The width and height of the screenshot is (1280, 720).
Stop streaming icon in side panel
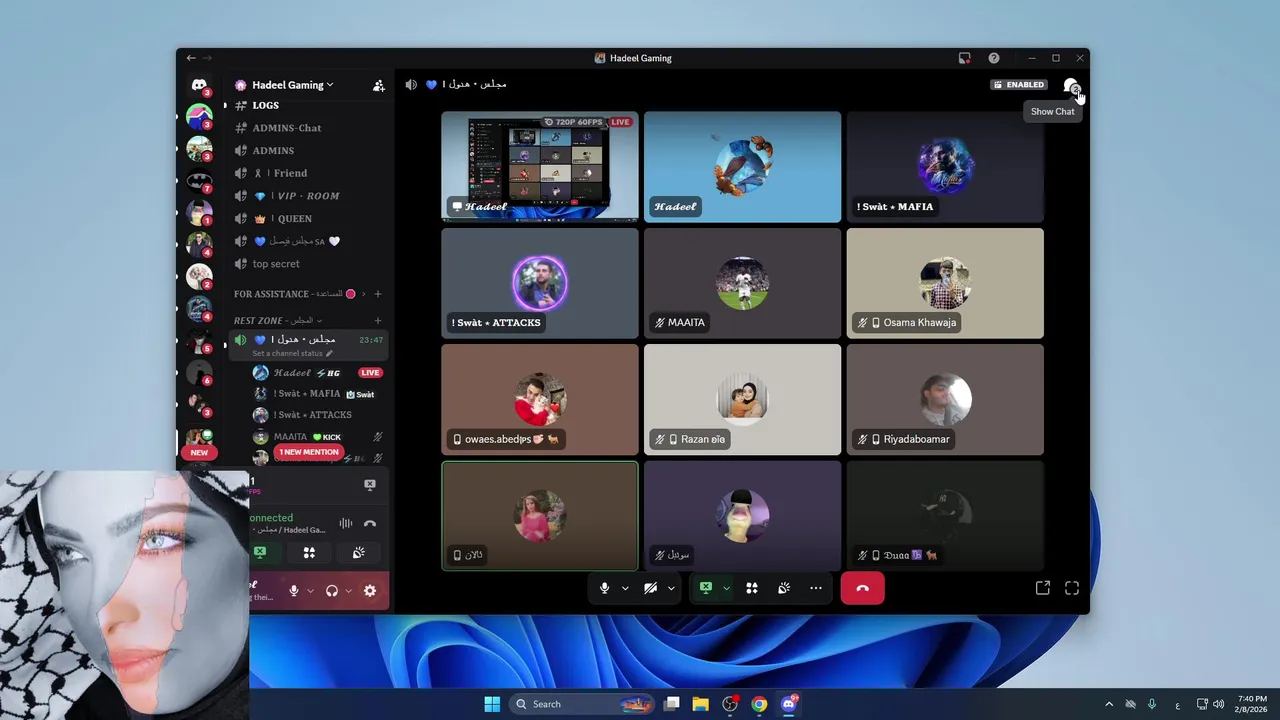click(x=369, y=485)
